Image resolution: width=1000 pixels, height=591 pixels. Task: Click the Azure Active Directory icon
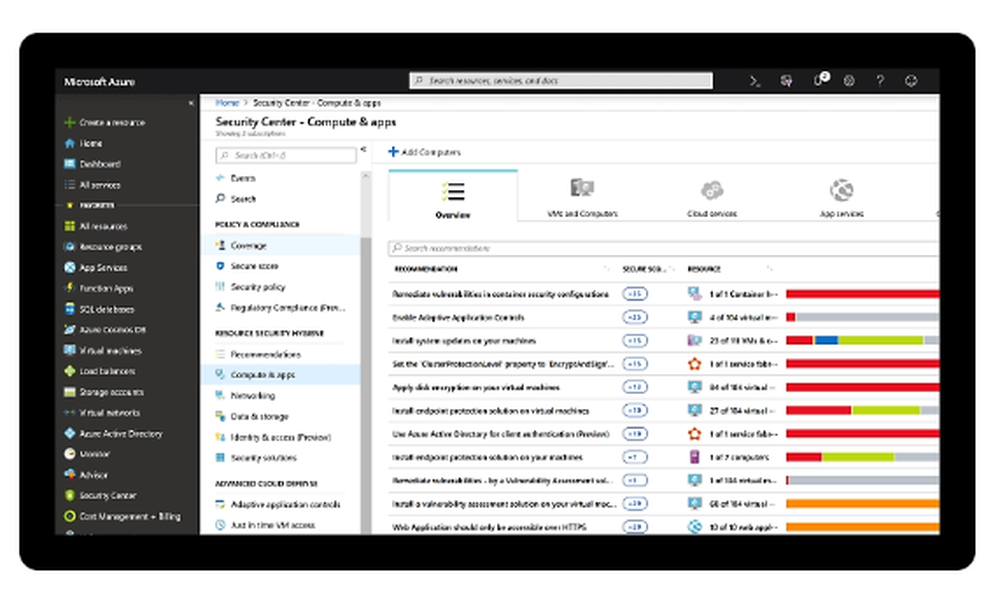click(70, 434)
